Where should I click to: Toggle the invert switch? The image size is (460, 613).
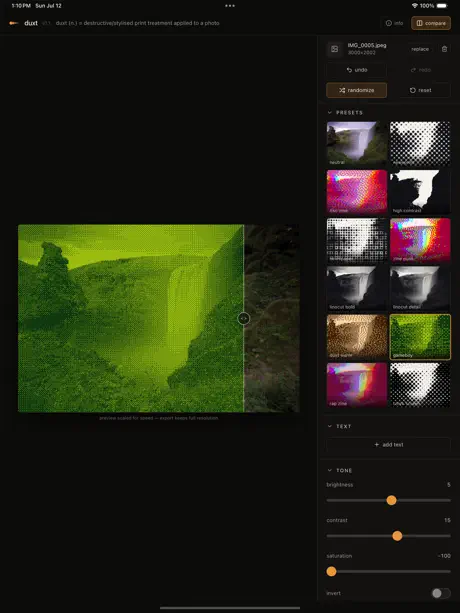(x=441, y=593)
